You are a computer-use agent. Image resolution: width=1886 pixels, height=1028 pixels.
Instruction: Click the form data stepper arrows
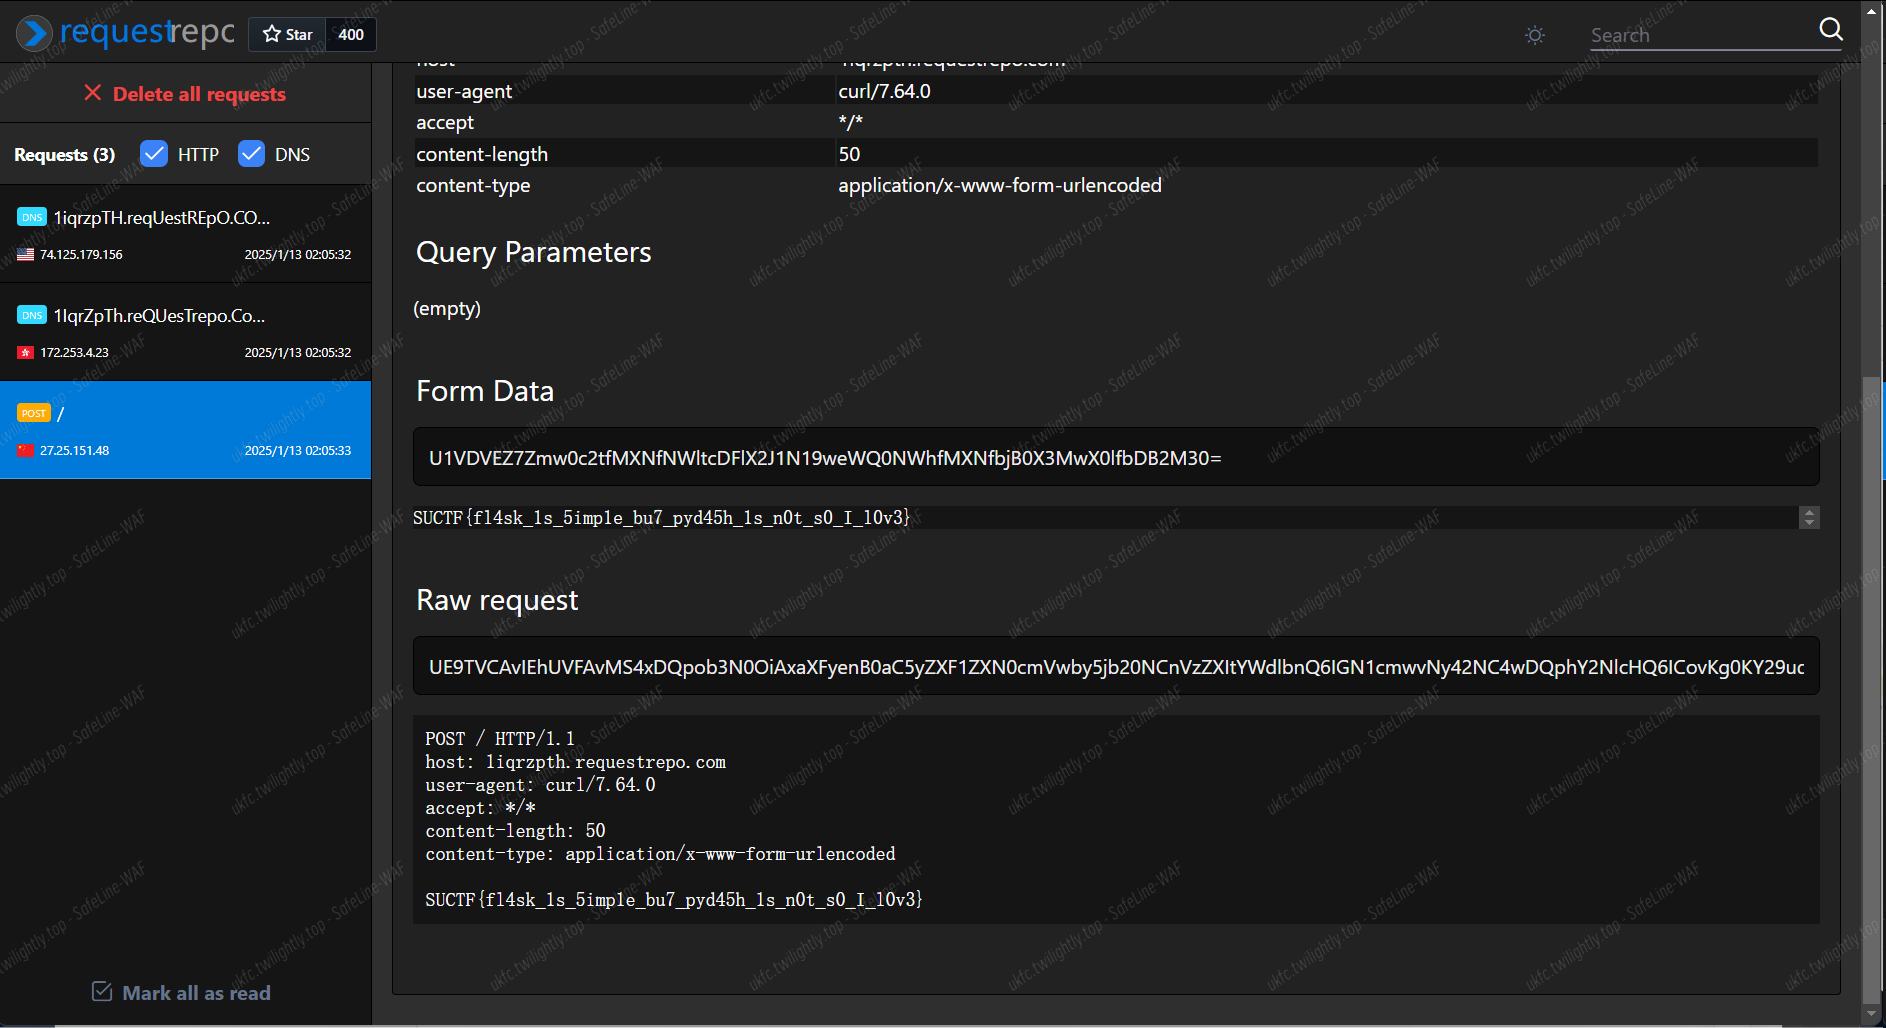click(x=1808, y=517)
